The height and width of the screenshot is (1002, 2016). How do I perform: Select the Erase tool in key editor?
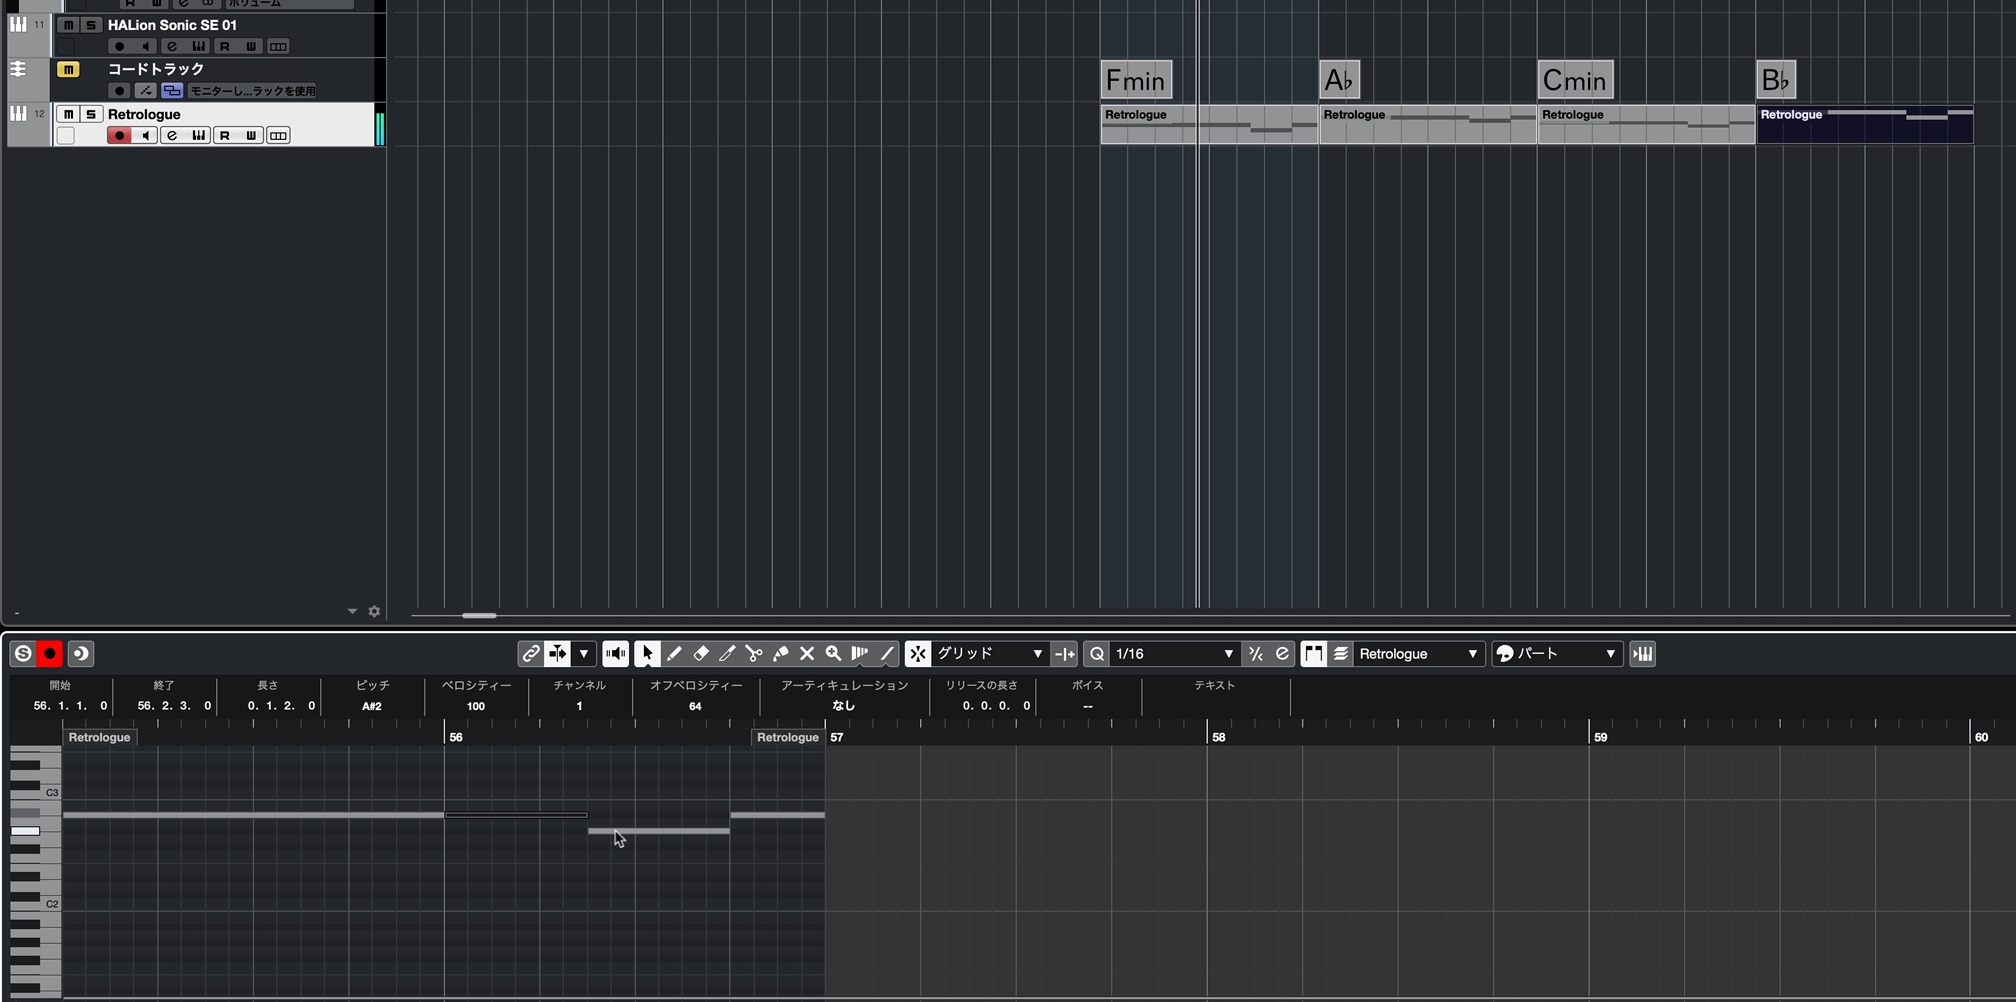(701, 654)
